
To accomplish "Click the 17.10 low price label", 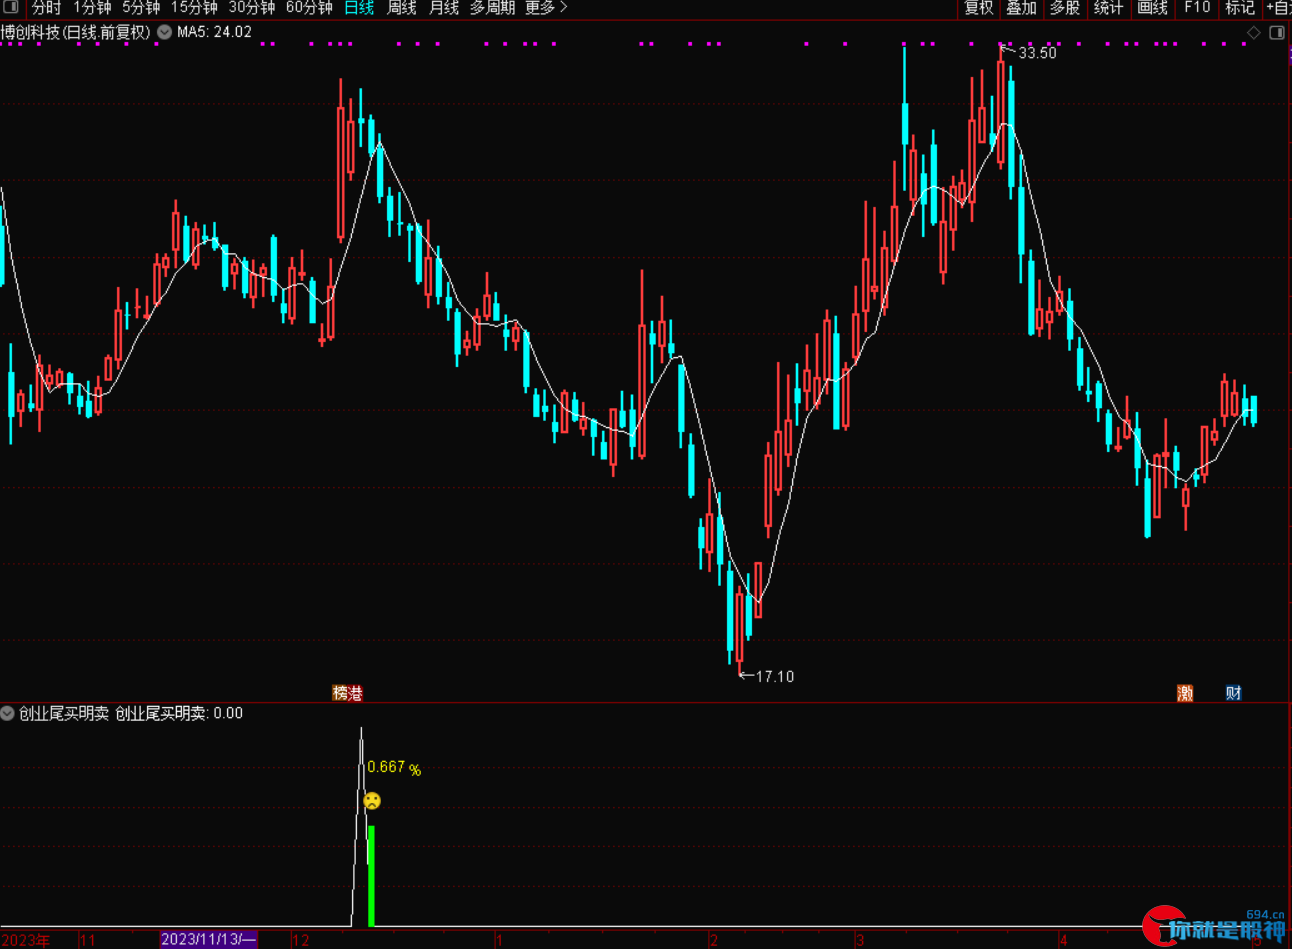I will 774,677.
